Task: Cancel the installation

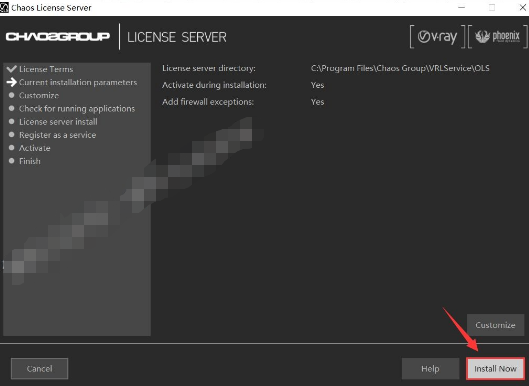Action: 39,368
